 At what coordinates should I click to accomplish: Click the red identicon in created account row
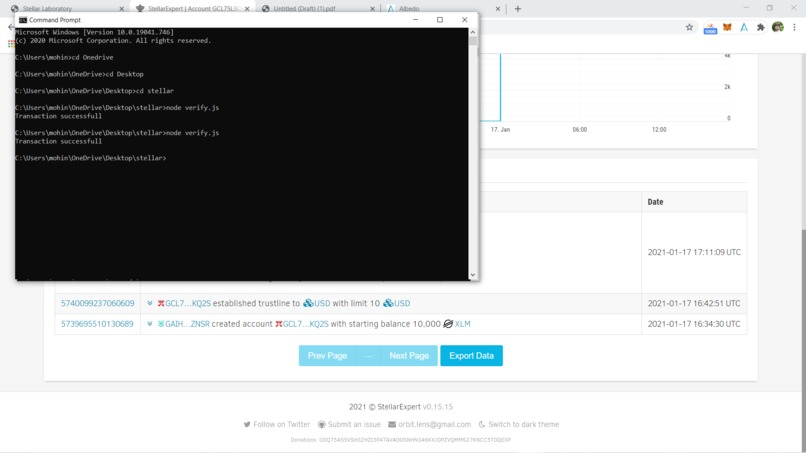[279, 324]
